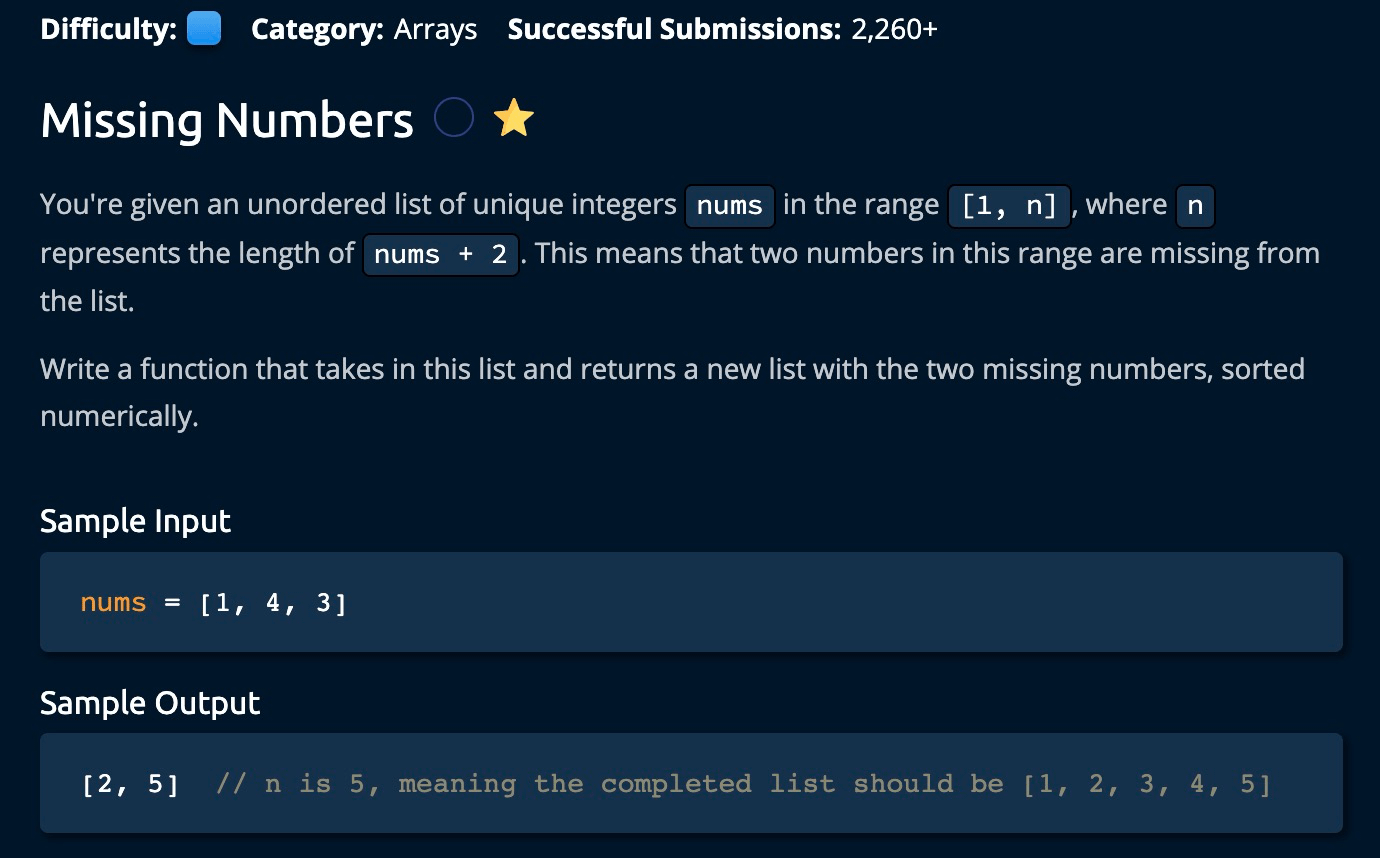Click the paragraph starting Write a function
The height and width of the screenshot is (858, 1380).
tap(672, 391)
